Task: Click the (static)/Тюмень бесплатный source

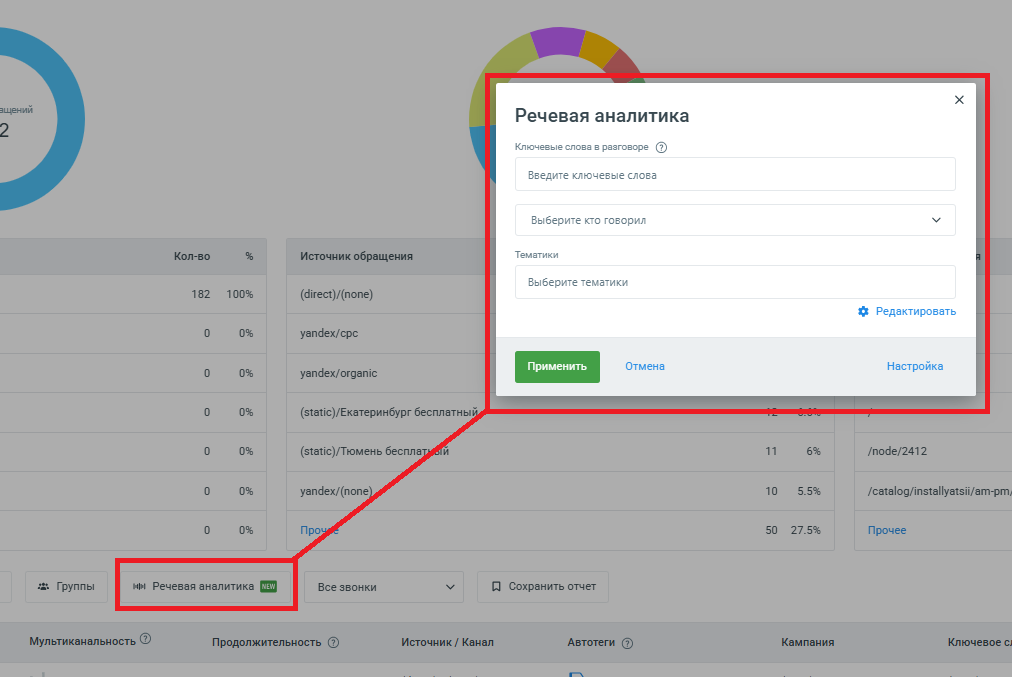Action: (374, 451)
